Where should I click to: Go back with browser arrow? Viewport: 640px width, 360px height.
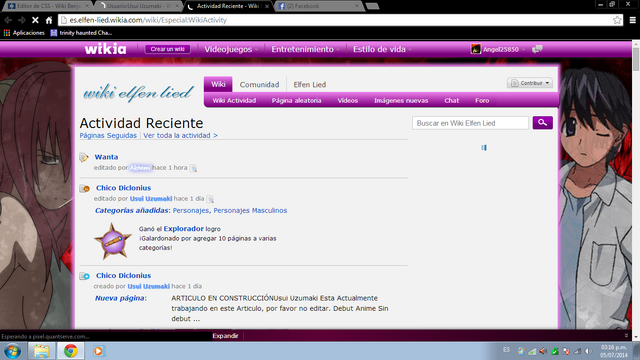[x=8, y=20]
